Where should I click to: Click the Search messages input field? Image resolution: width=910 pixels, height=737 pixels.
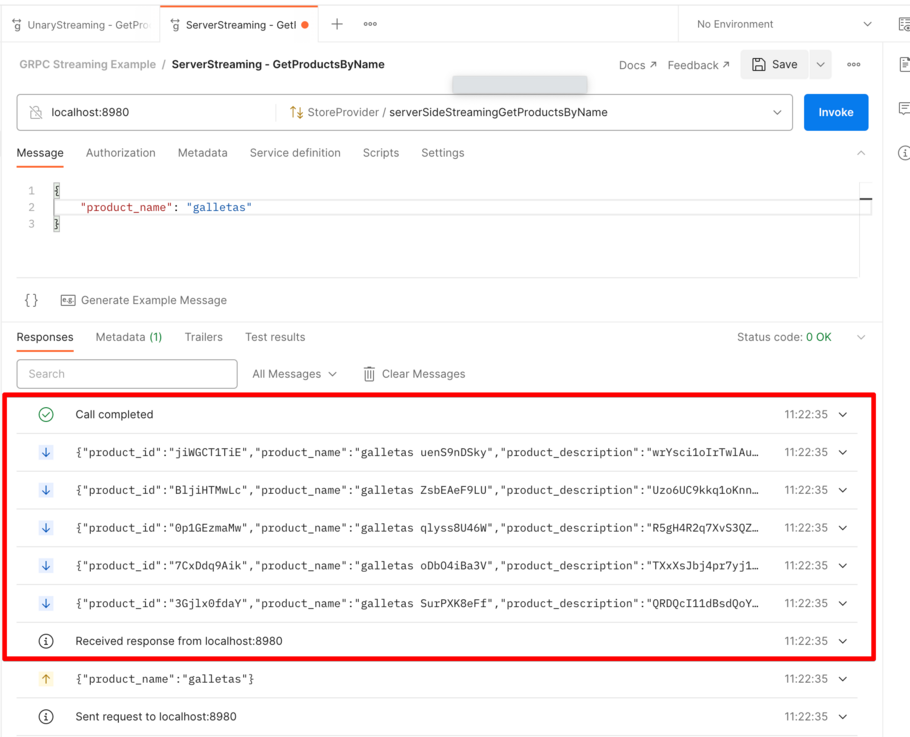pos(127,373)
